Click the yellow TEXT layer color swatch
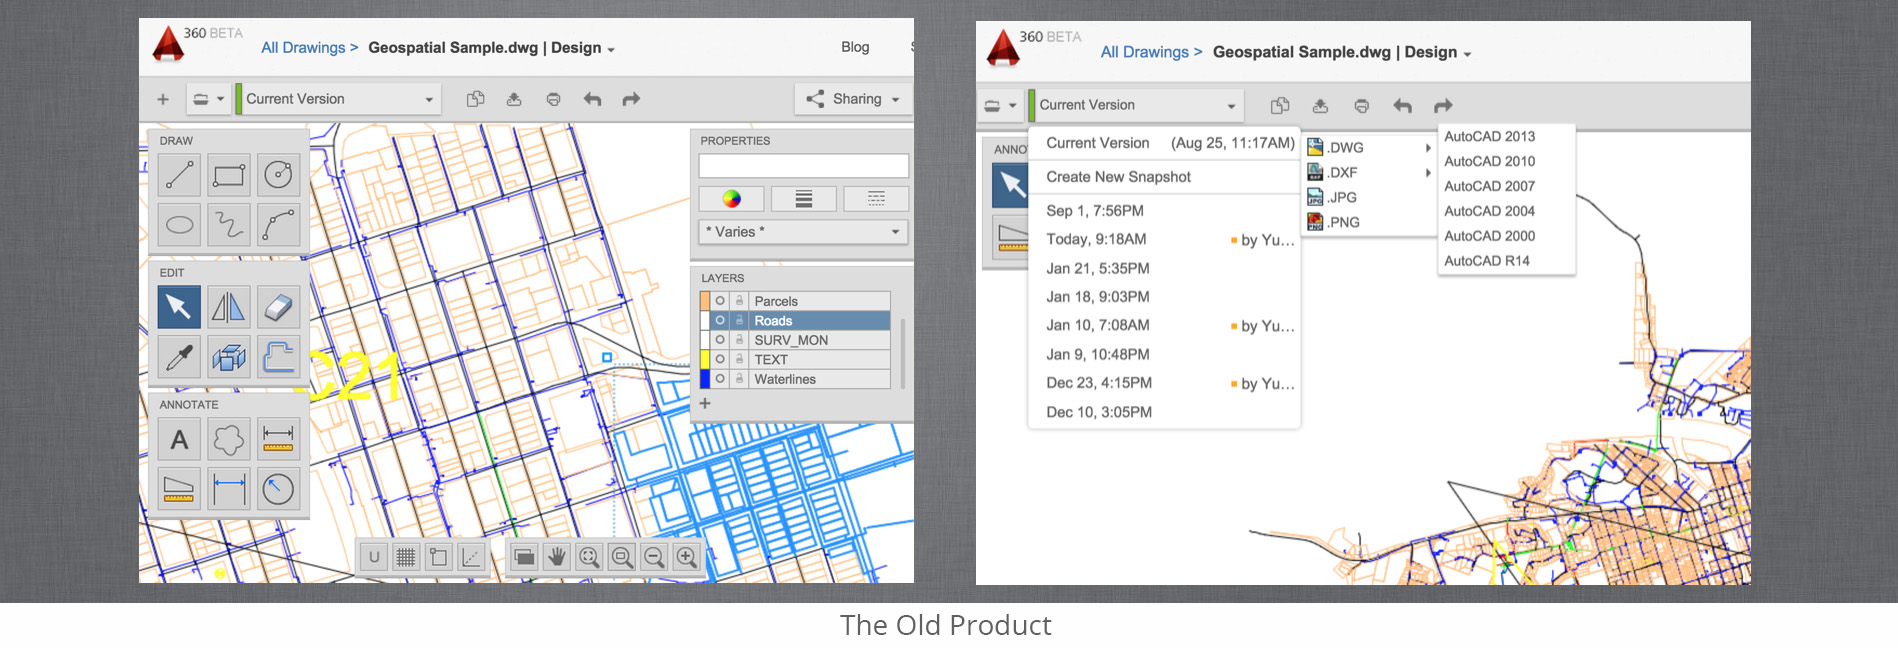The width and height of the screenshot is (1898, 648). pyautogui.click(x=704, y=360)
